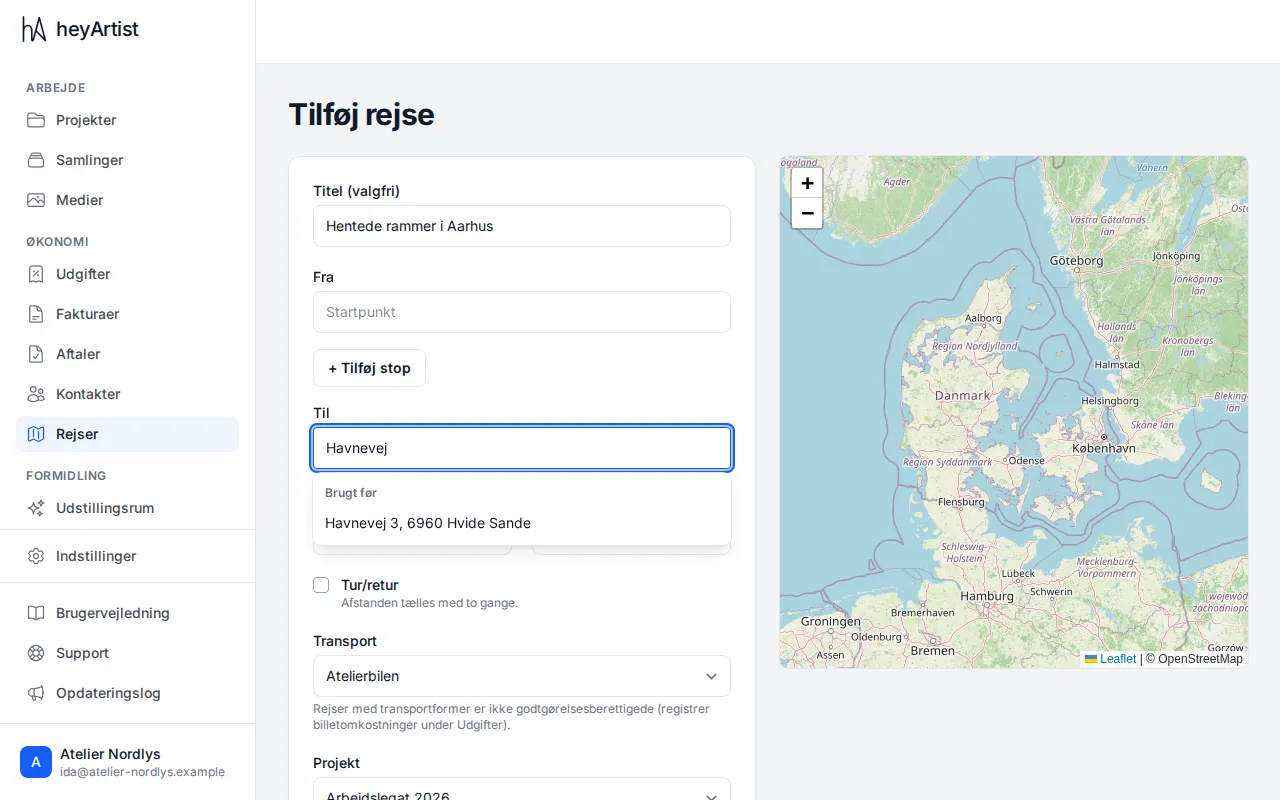Viewport: 1280px width, 800px height.
Task: Click the Rejser map icon
Action: click(x=36, y=434)
